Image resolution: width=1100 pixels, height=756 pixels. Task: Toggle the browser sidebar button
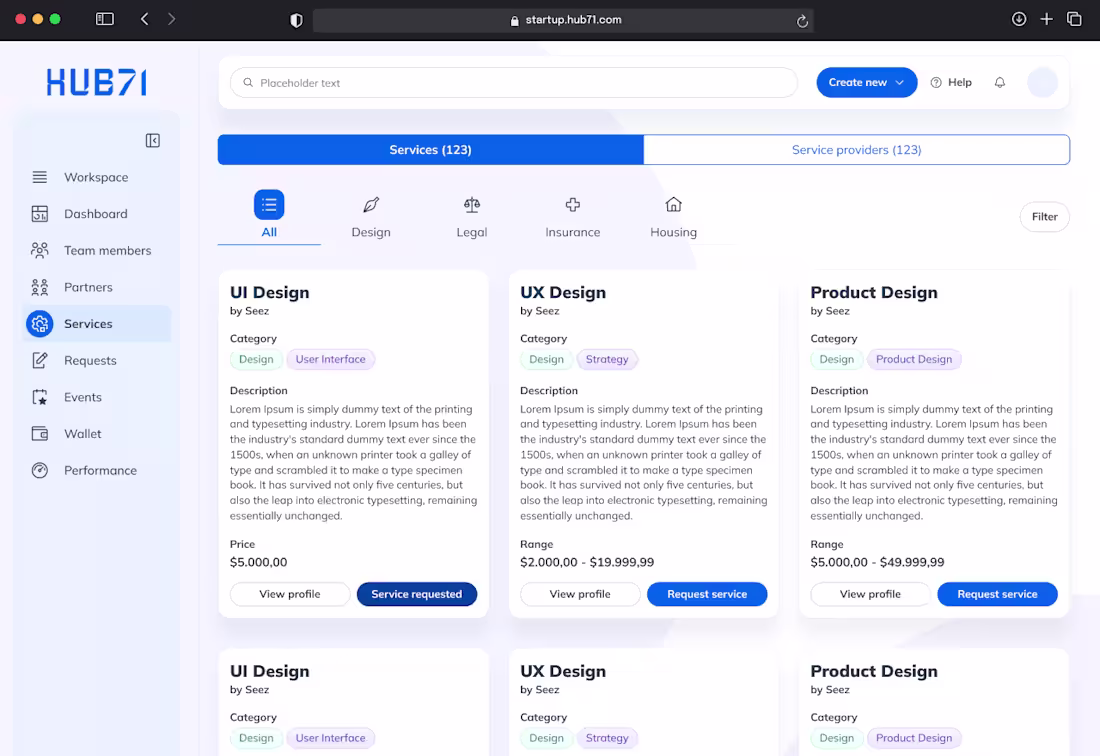[x=105, y=19]
